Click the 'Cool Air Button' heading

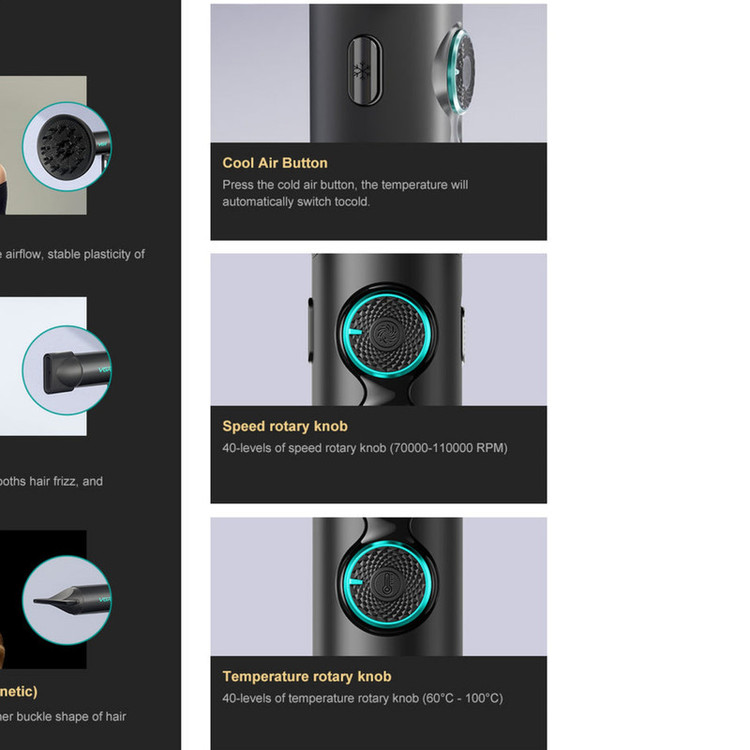coord(275,163)
